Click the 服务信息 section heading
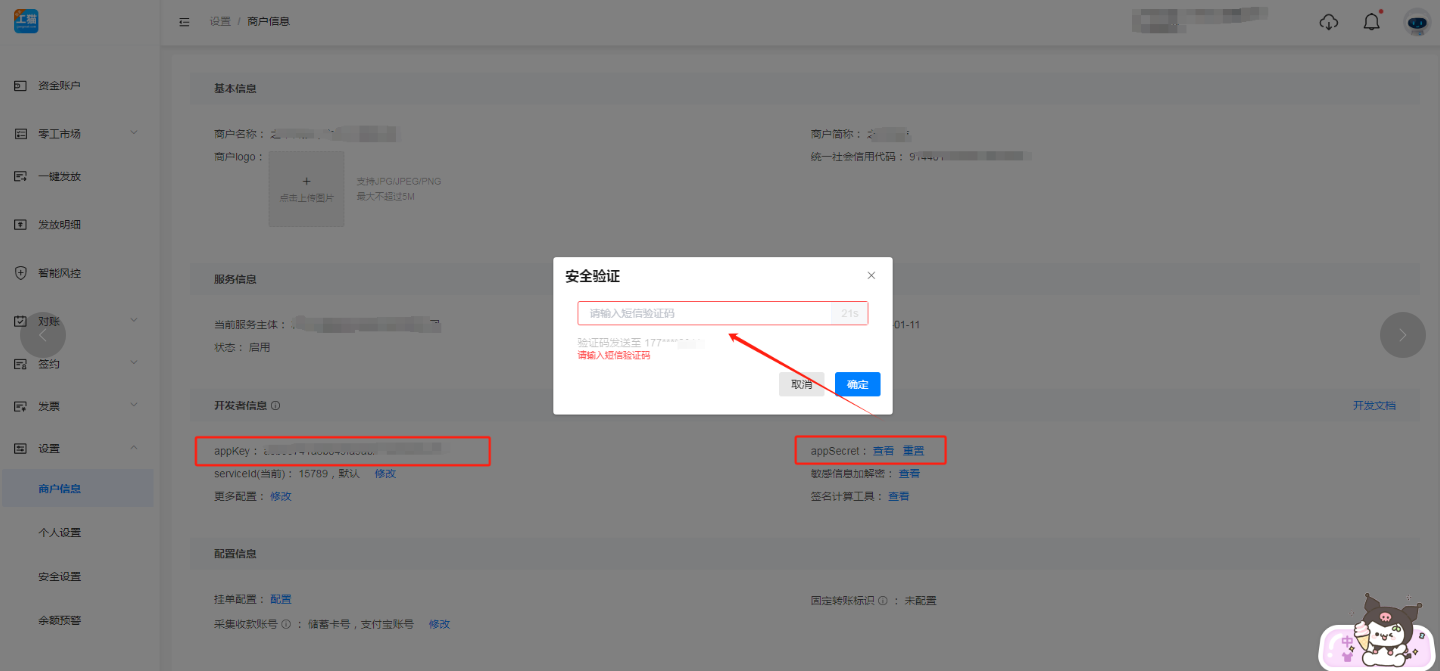 (x=235, y=279)
